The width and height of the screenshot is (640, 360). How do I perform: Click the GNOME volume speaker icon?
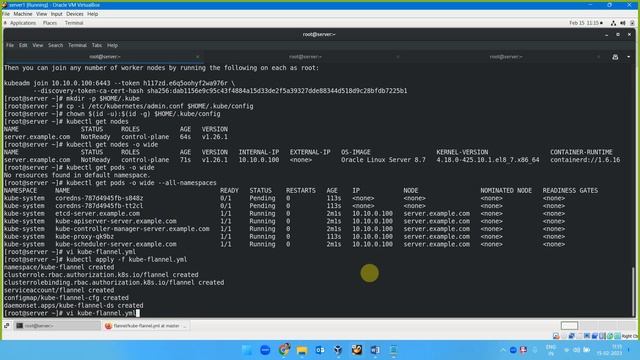pyautogui.click(x=623, y=23)
